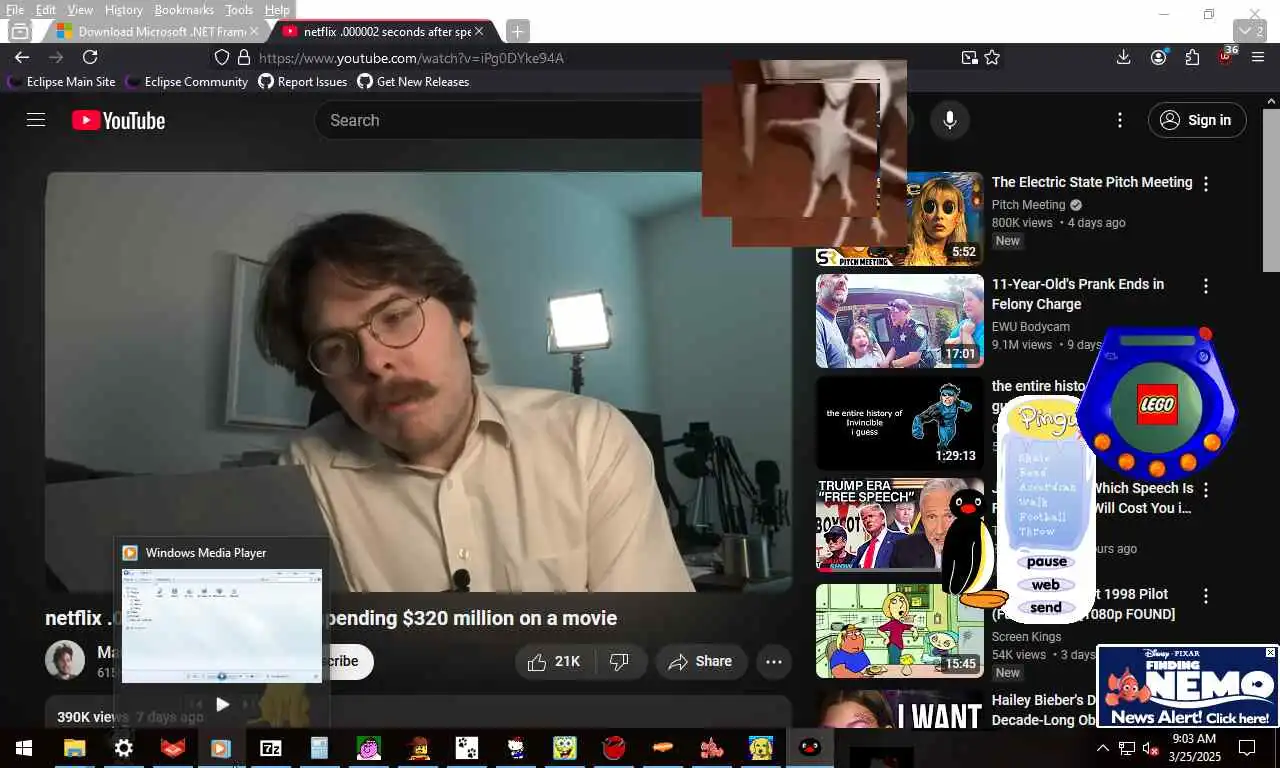
Task: Open the Edit menu
Action: [46, 10]
